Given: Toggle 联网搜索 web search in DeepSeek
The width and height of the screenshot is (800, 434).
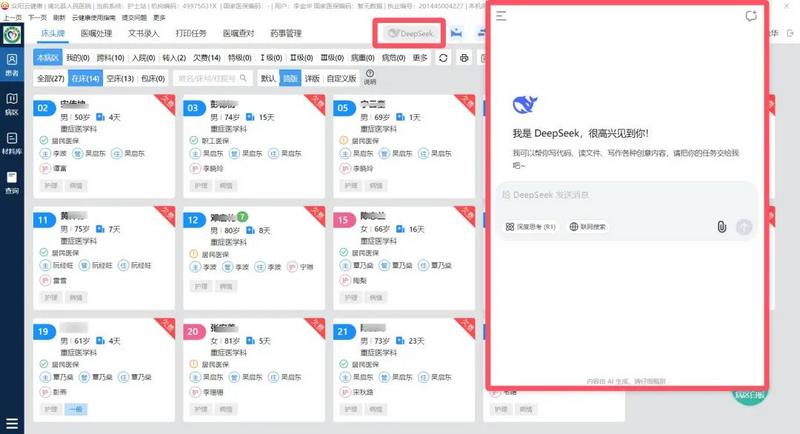Looking at the screenshot, I should pos(588,226).
